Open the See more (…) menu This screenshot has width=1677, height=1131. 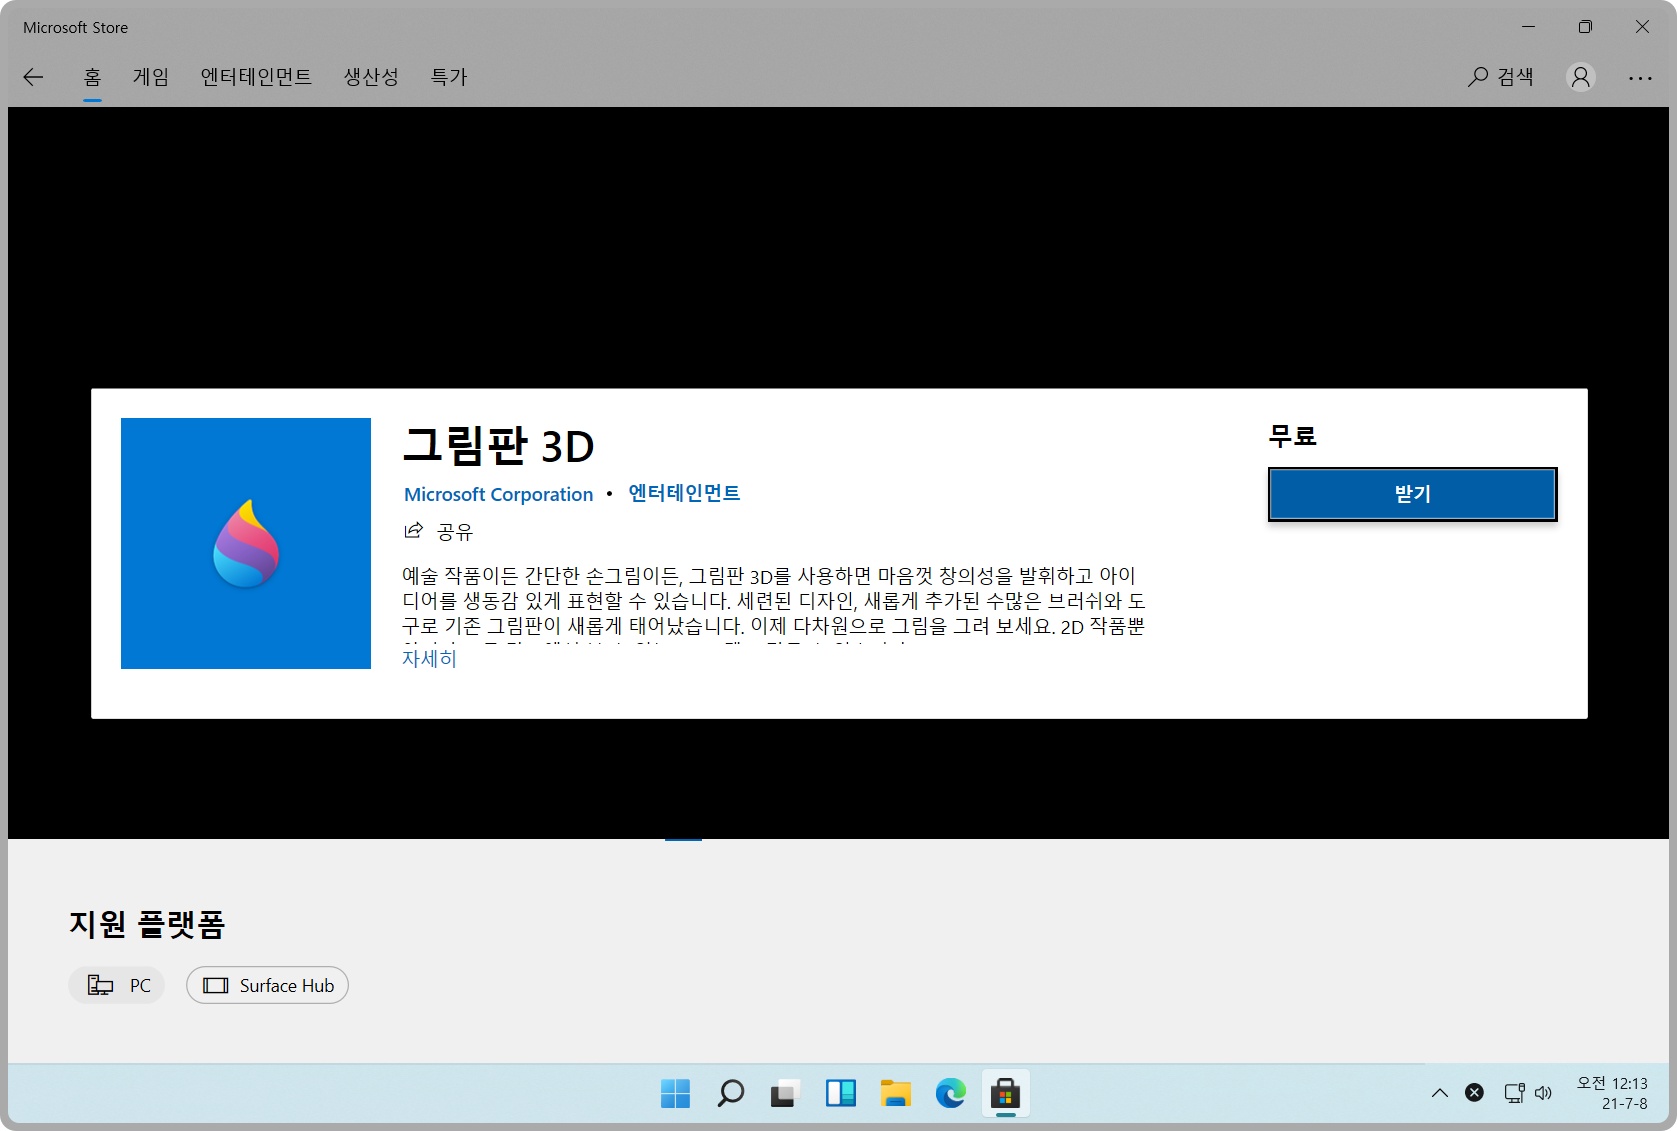(1641, 76)
